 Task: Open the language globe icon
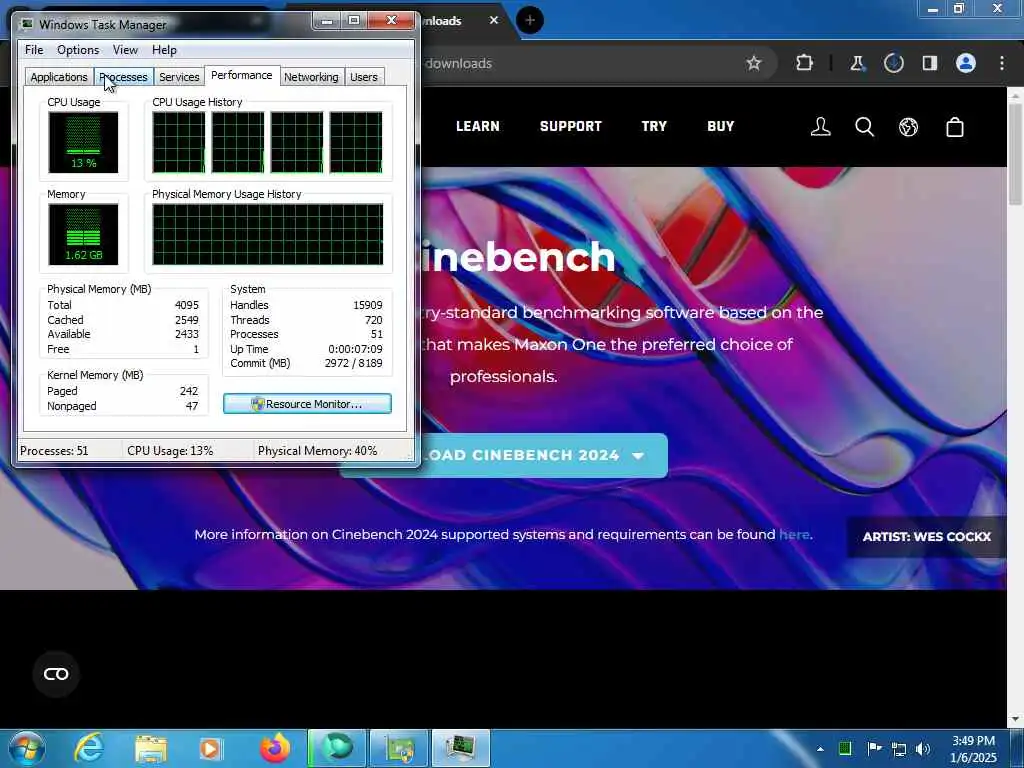point(908,127)
